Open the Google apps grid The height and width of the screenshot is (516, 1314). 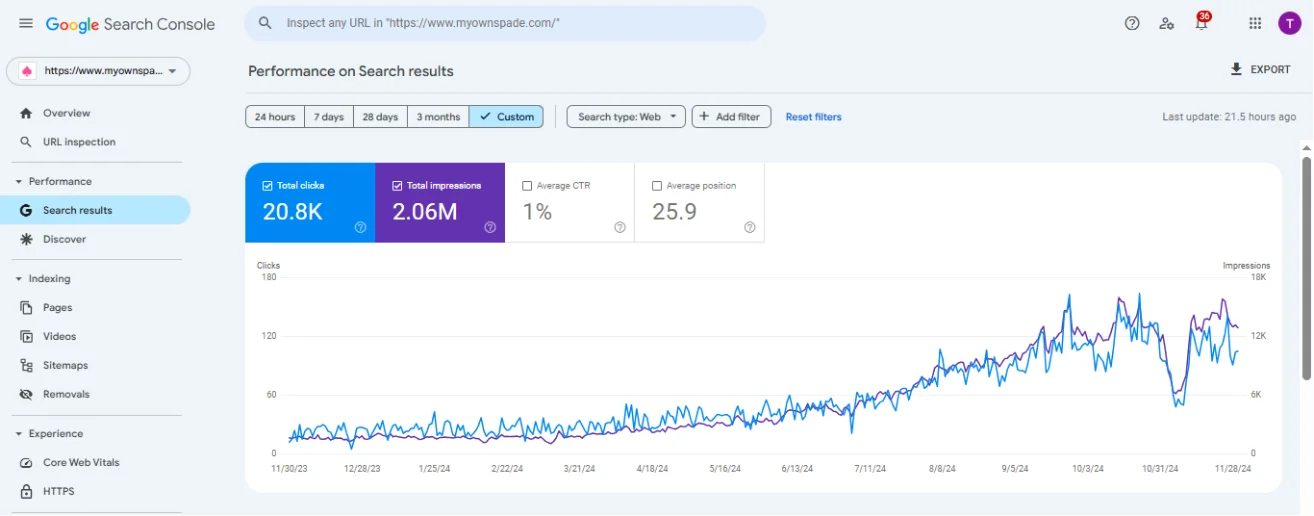pyautogui.click(x=1255, y=23)
